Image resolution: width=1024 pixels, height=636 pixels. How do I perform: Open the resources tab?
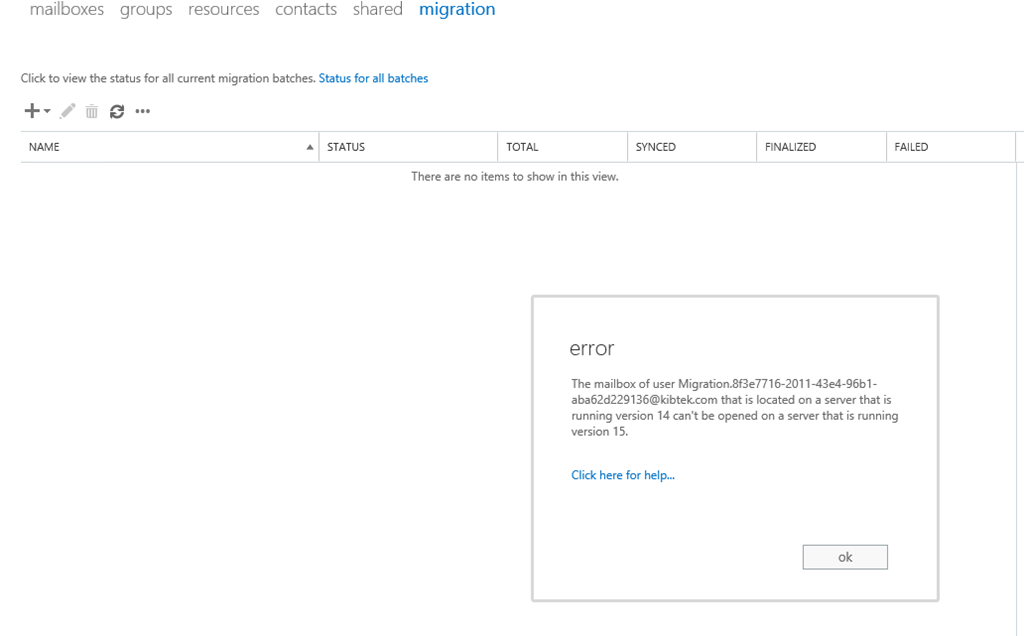(223, 9)
